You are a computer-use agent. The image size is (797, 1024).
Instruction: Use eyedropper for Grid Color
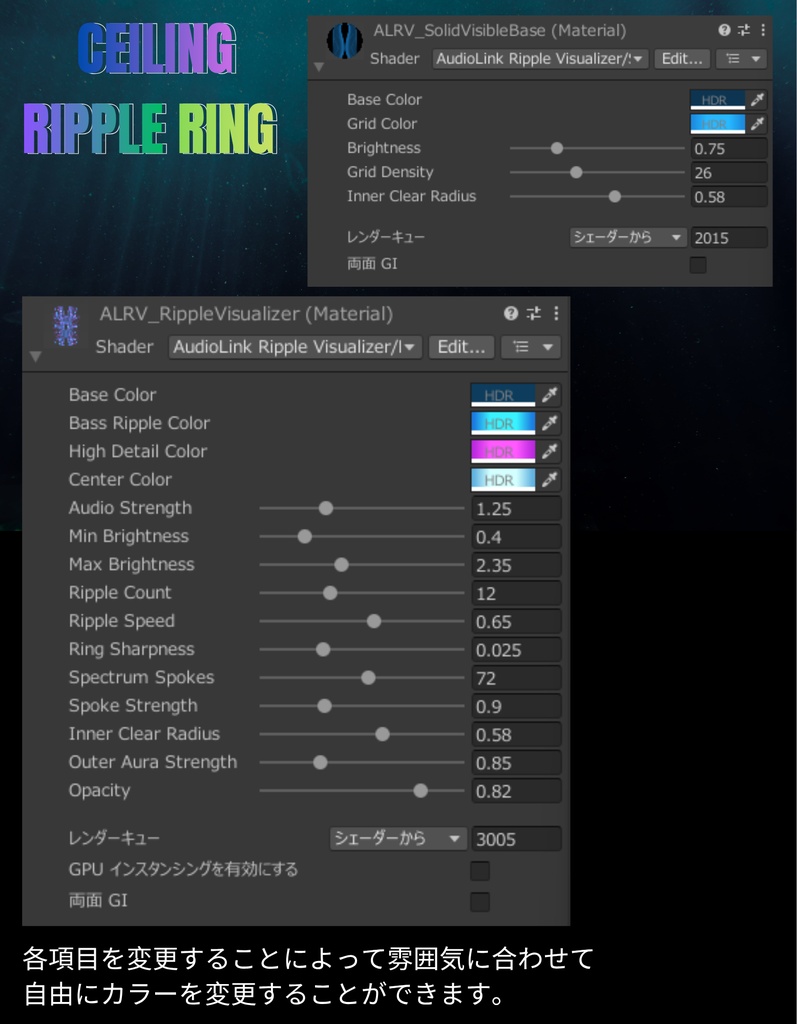click(757, 123)
